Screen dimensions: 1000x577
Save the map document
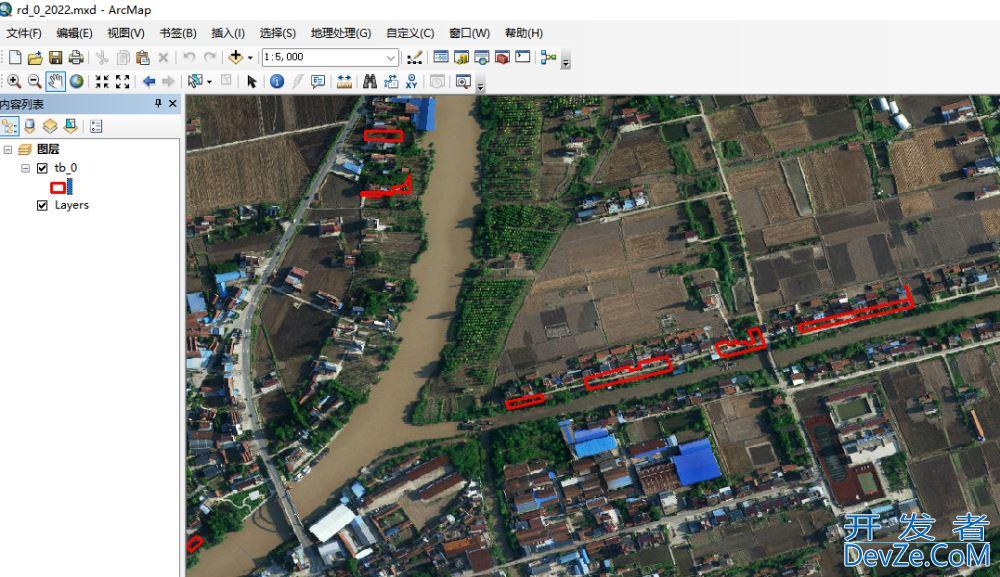tap(55, 57)
